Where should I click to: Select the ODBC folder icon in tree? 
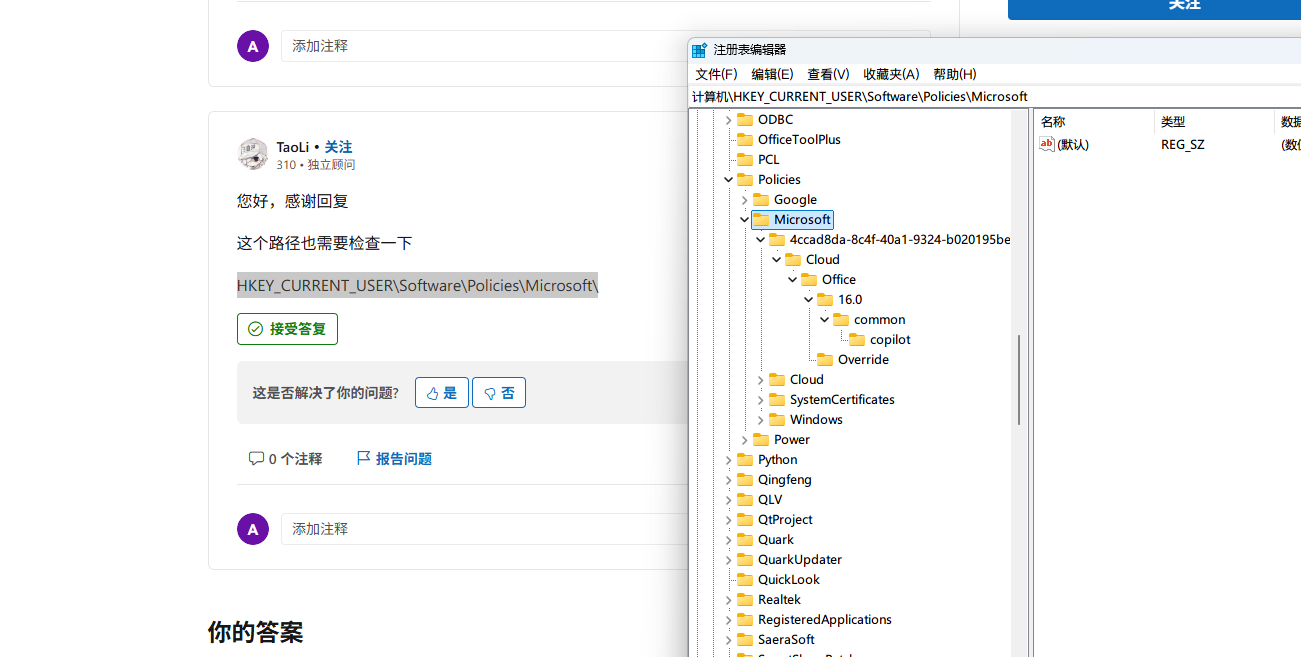[745, 120]
